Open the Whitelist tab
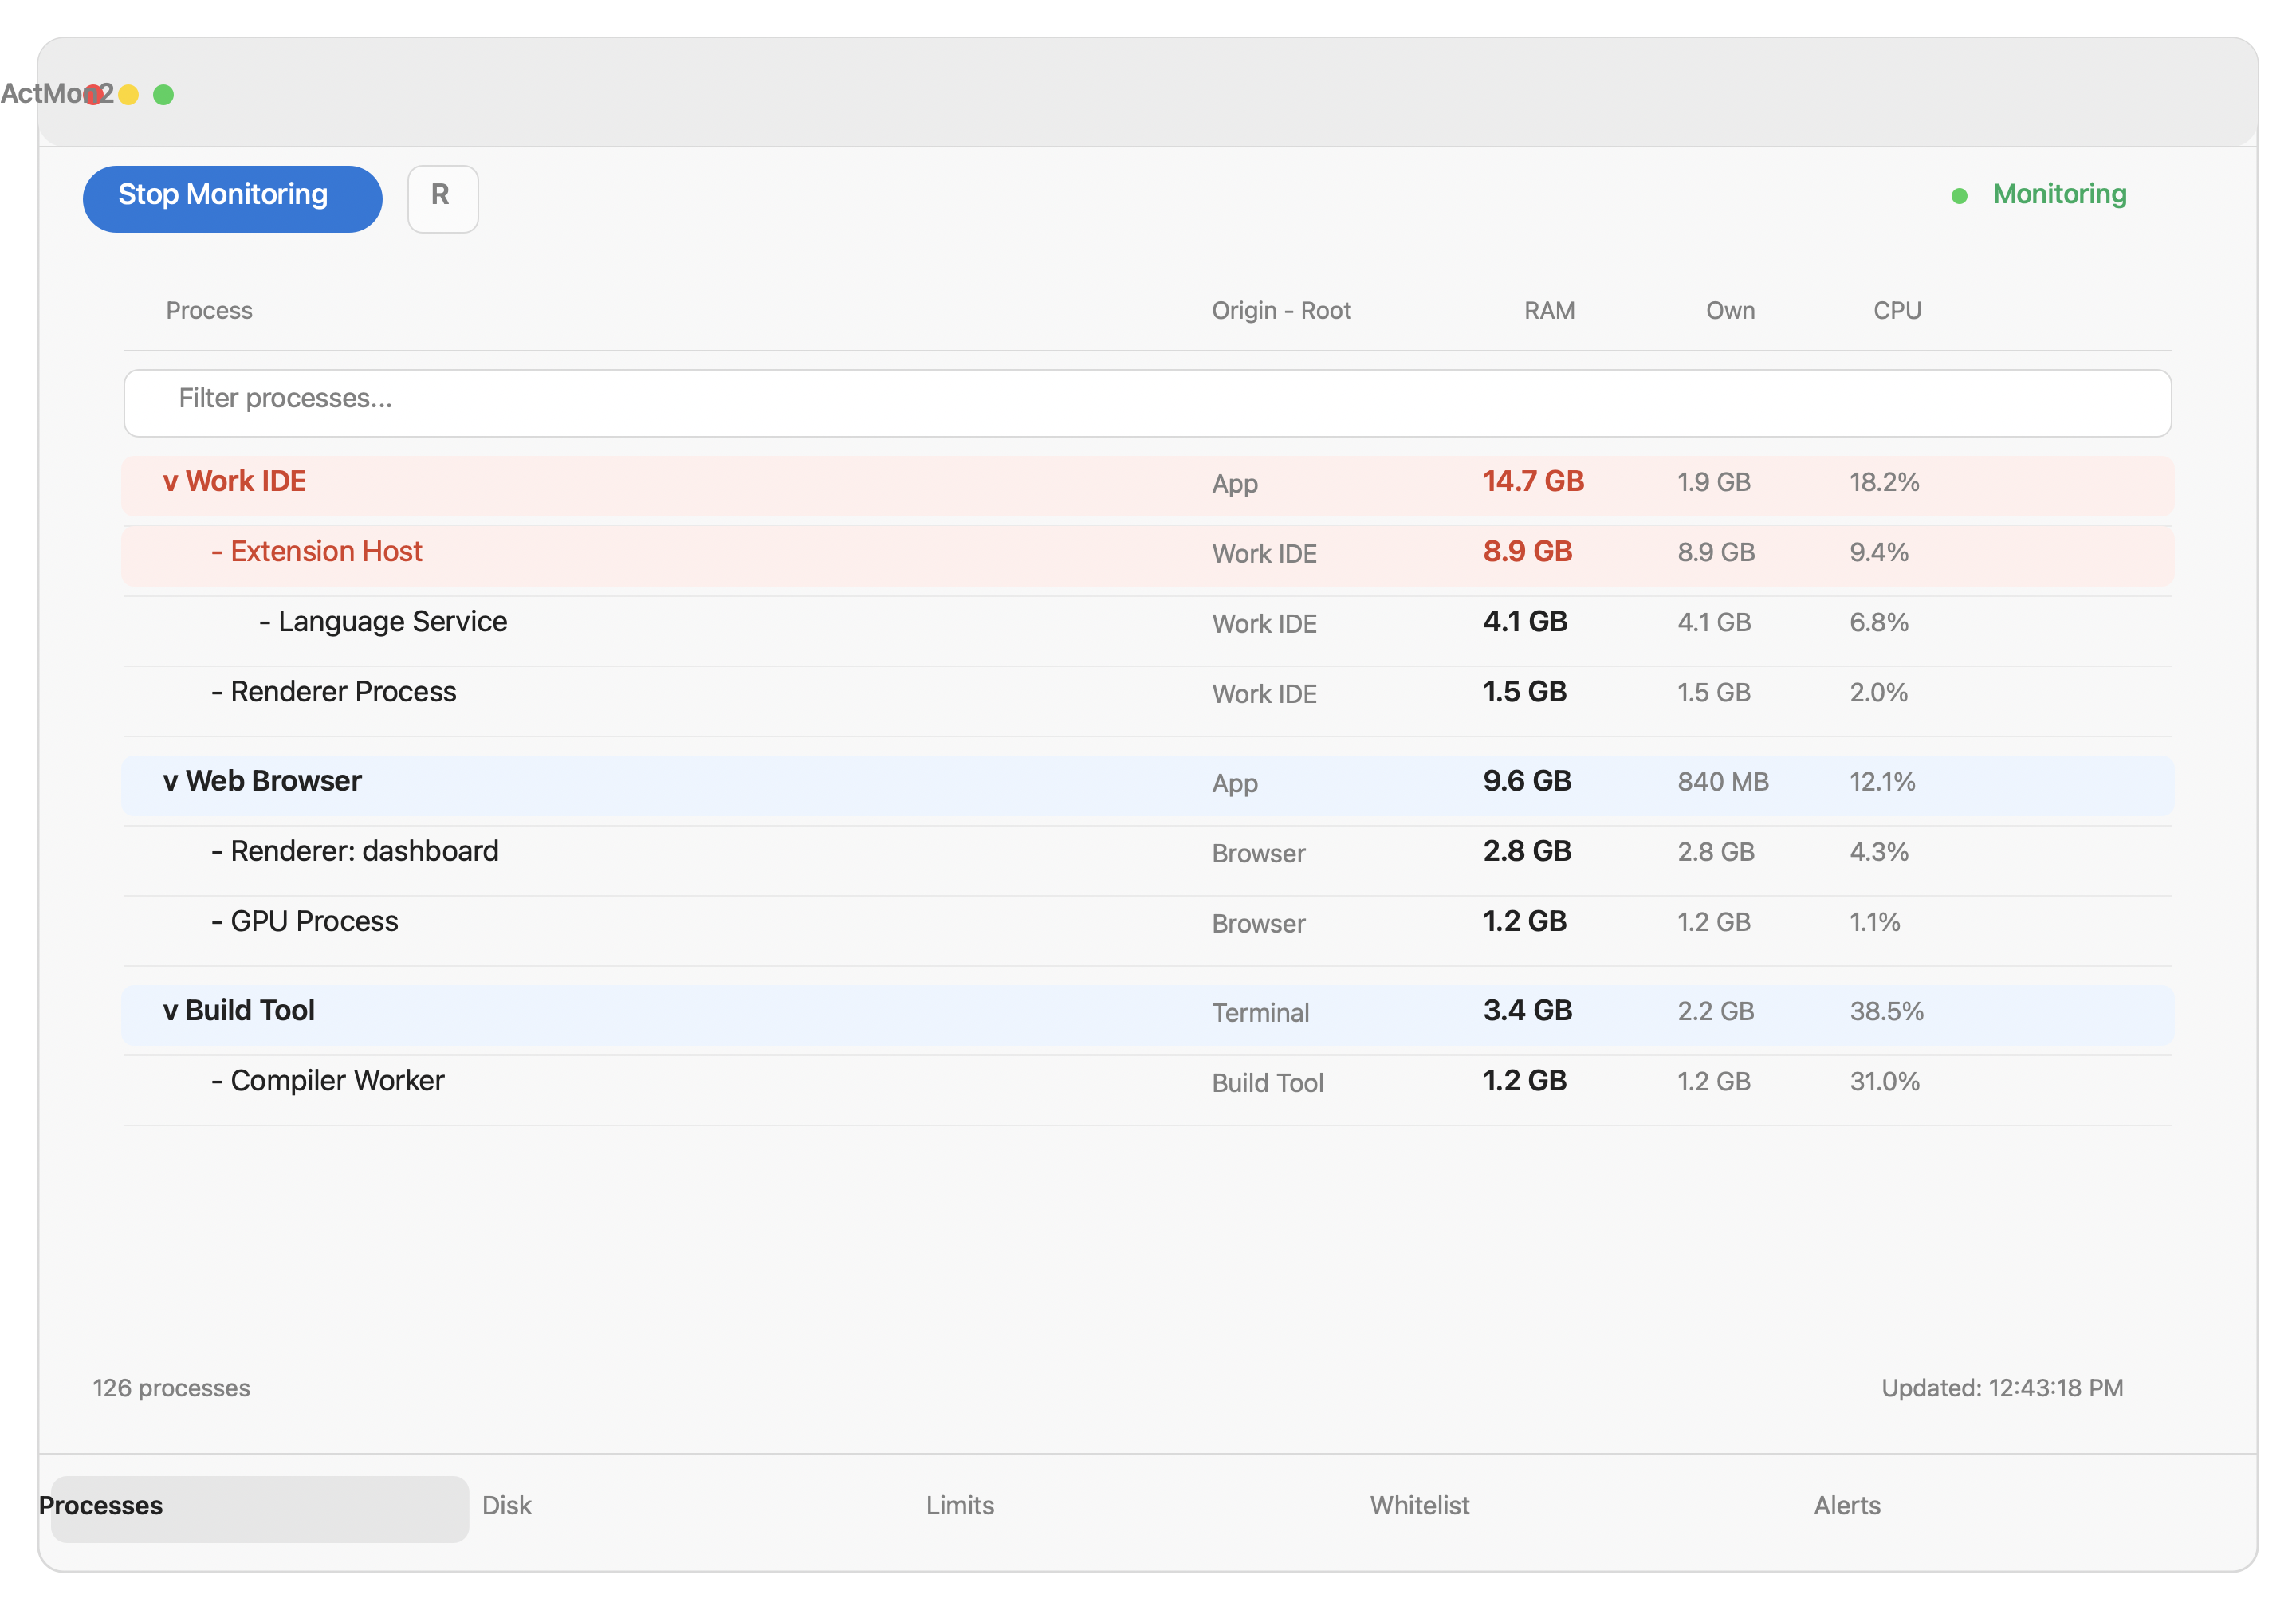Screen dimensions: 2296x1610 click(x=1419, y=1506)
